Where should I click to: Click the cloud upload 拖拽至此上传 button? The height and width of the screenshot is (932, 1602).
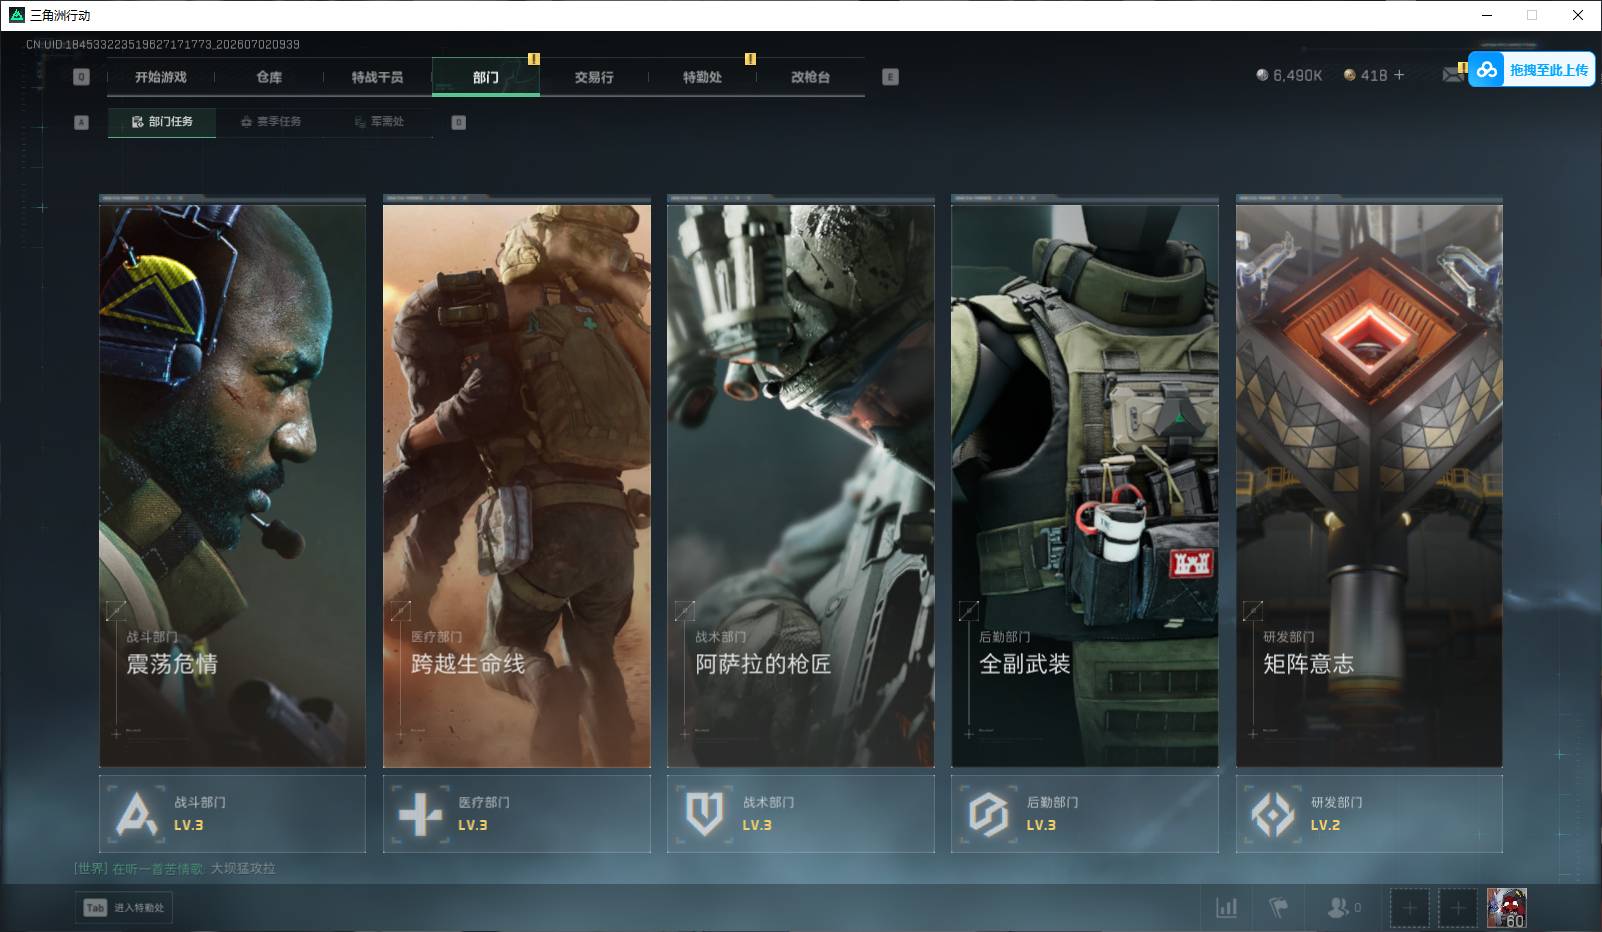[x=1531, y=70]
